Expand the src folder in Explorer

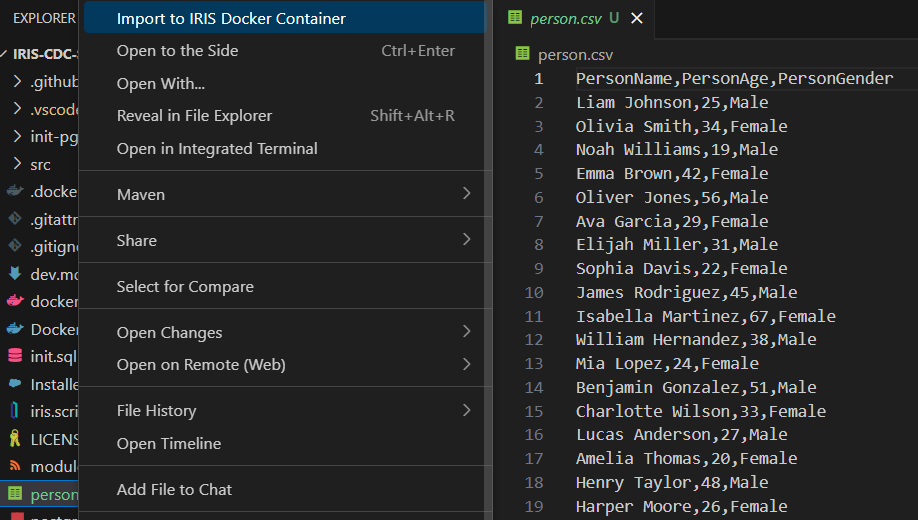click(x=17, y=164)
